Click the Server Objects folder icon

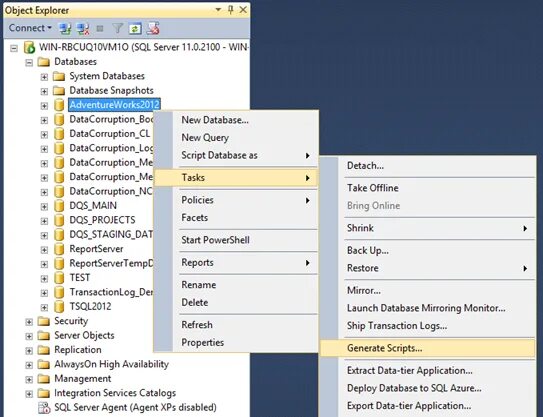coord(44,336)
